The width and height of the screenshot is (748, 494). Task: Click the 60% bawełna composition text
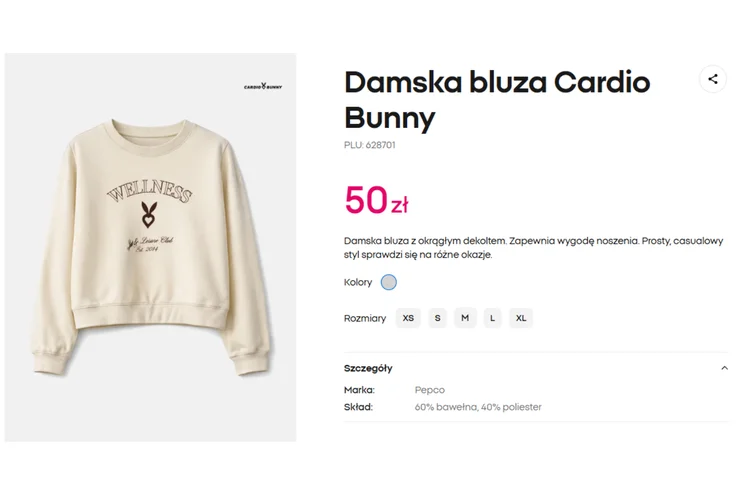[478, 407]
